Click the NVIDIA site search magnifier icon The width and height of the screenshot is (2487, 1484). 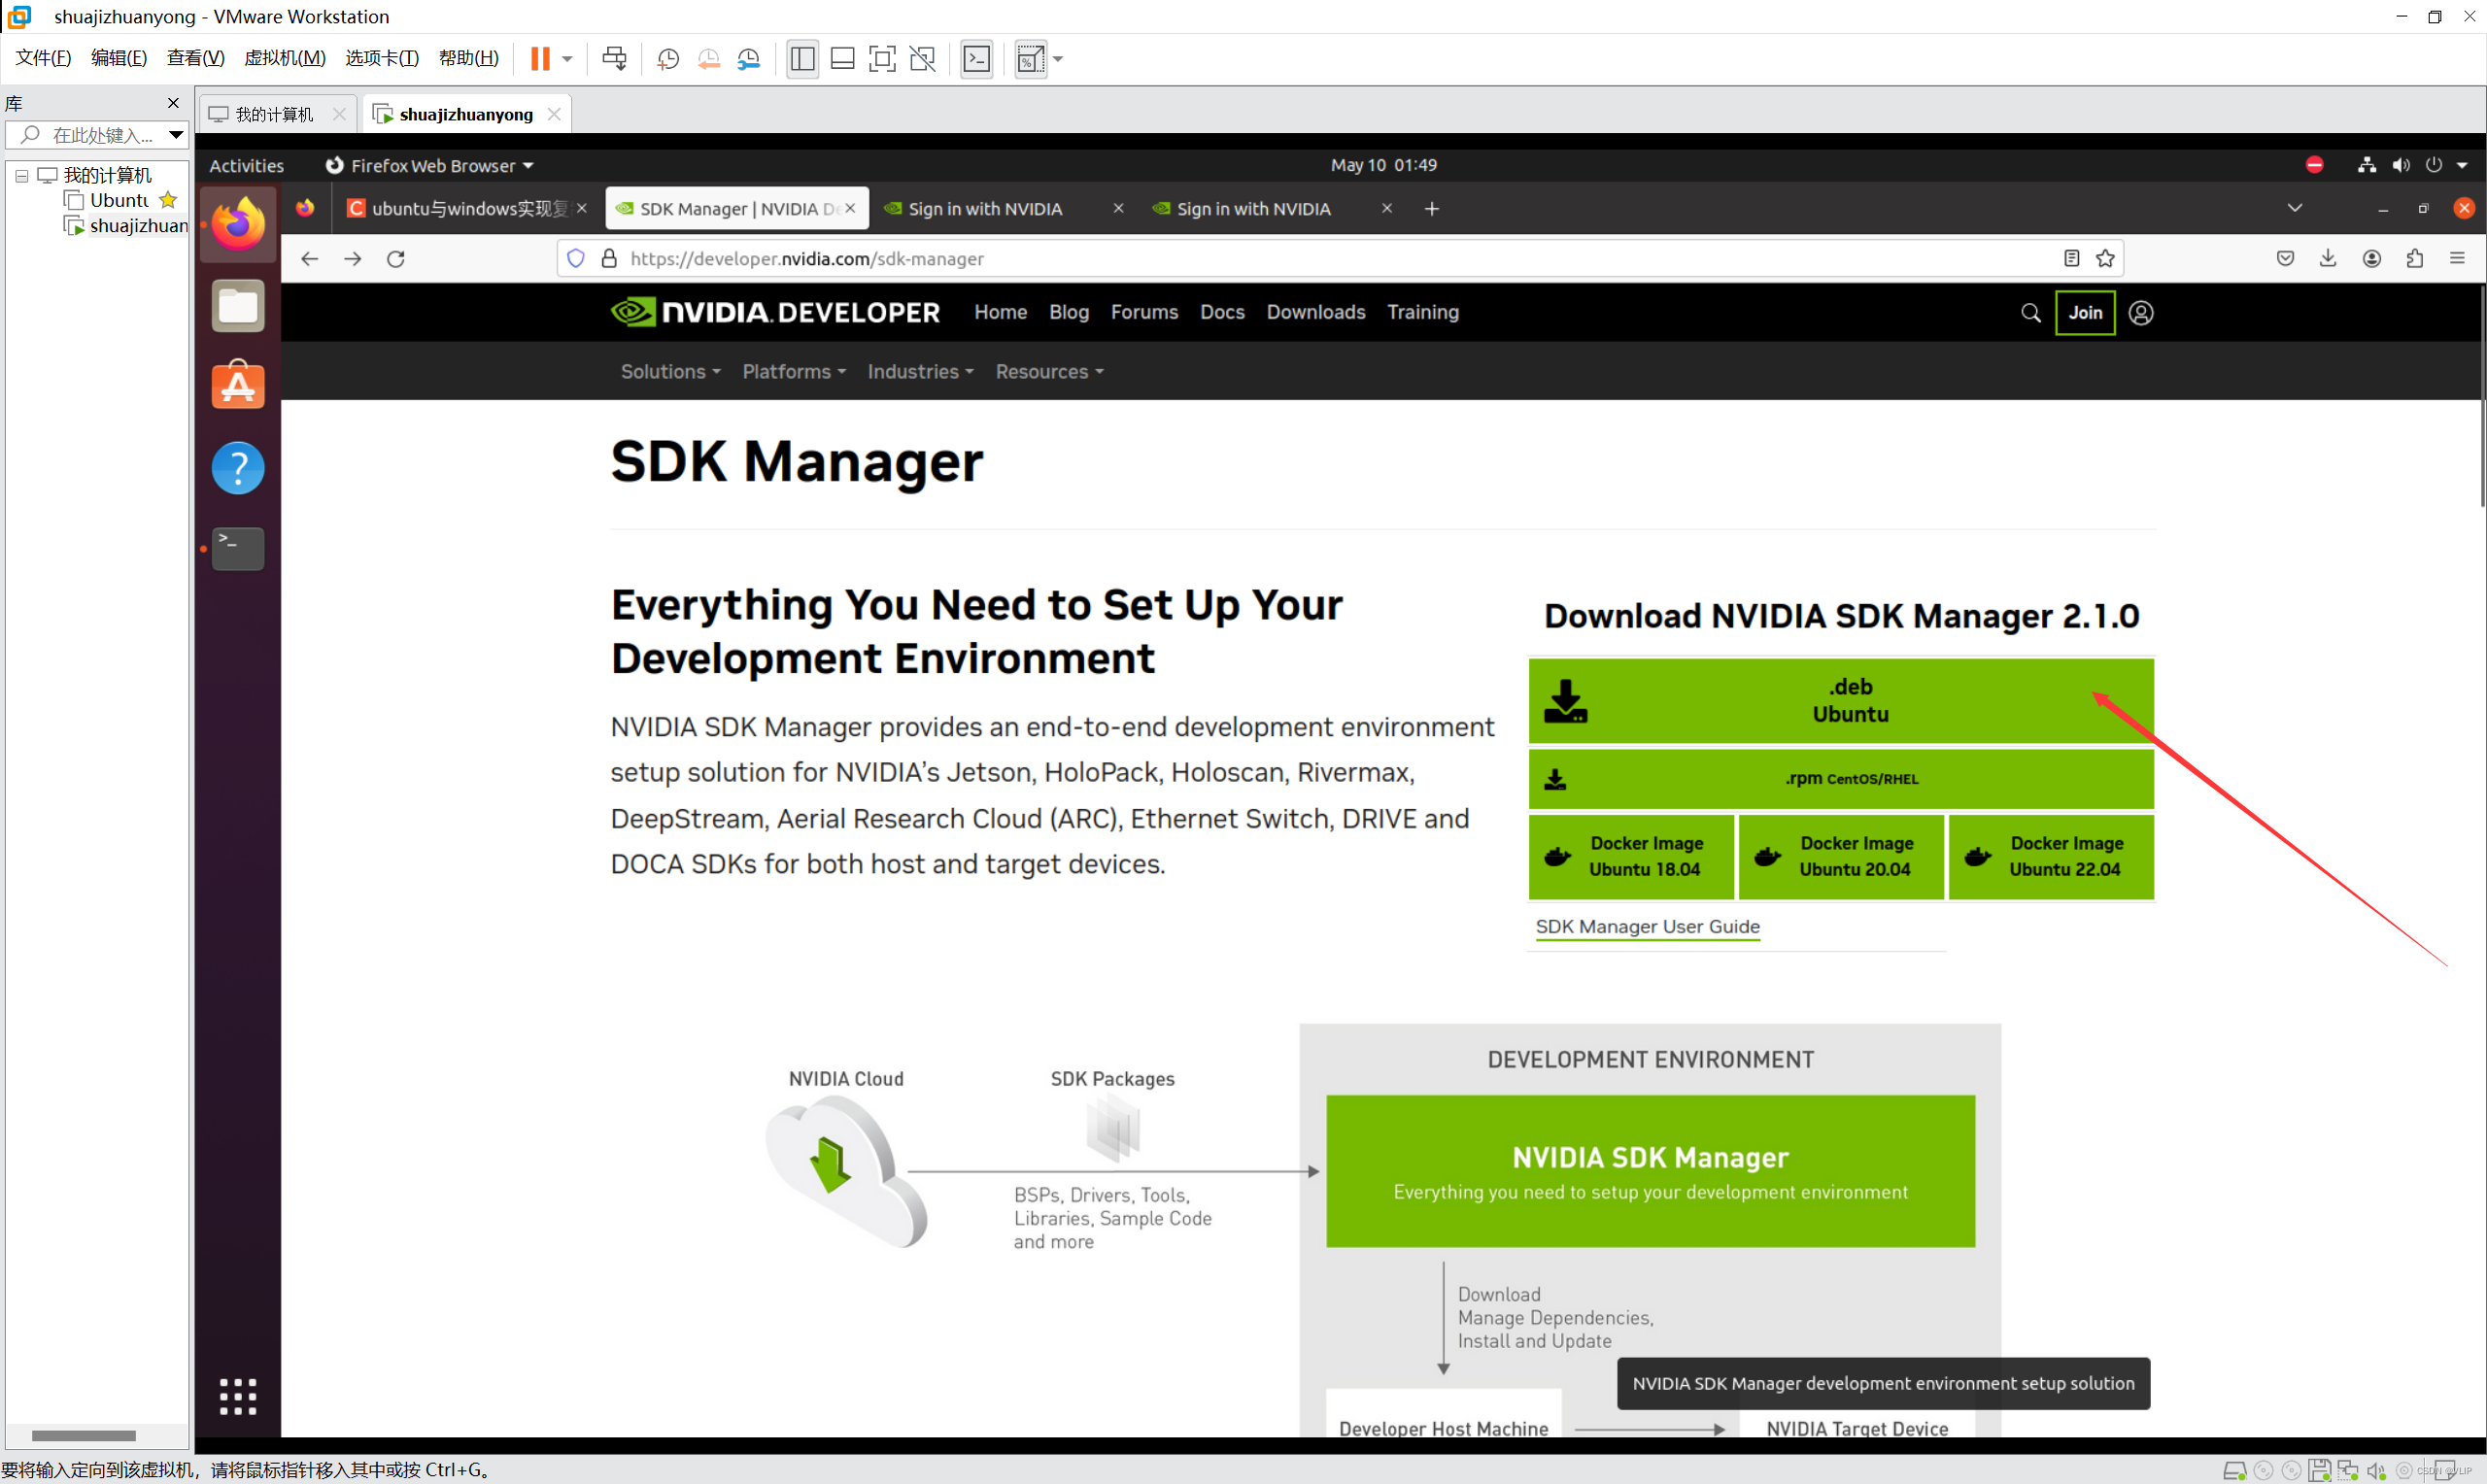(x=2030, y=313)
